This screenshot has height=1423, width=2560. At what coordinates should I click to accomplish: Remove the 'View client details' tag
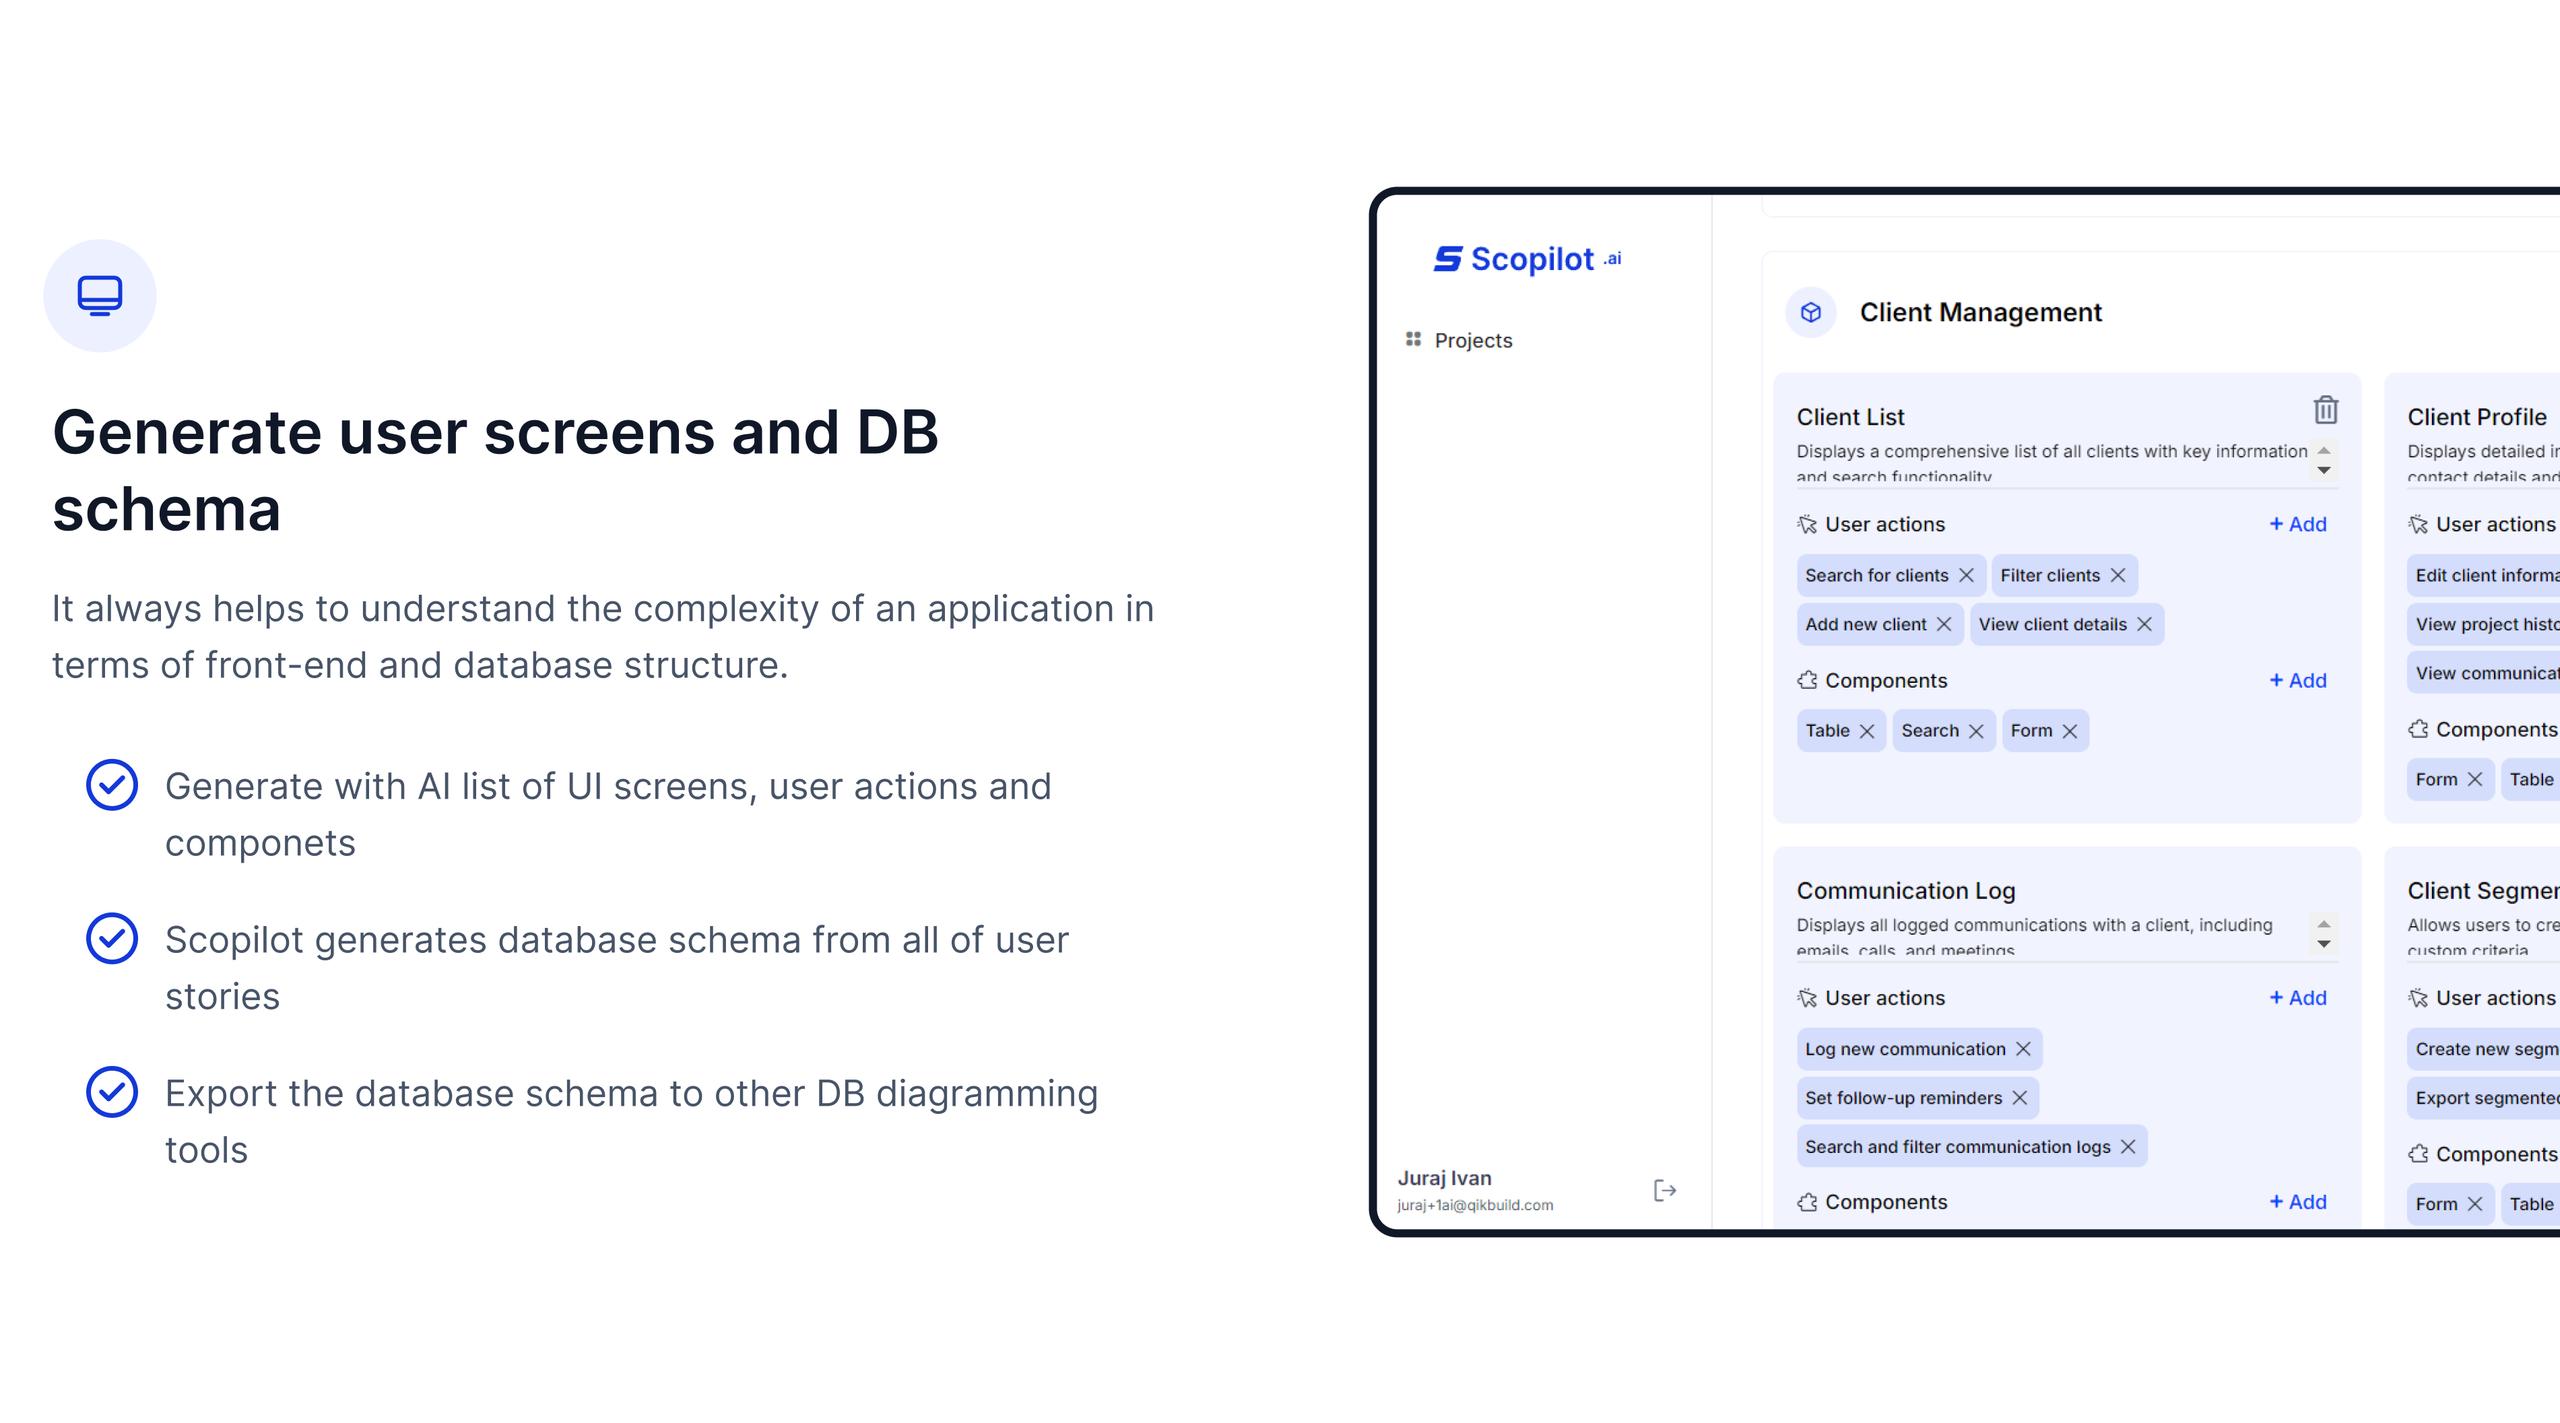(2145, 625)
